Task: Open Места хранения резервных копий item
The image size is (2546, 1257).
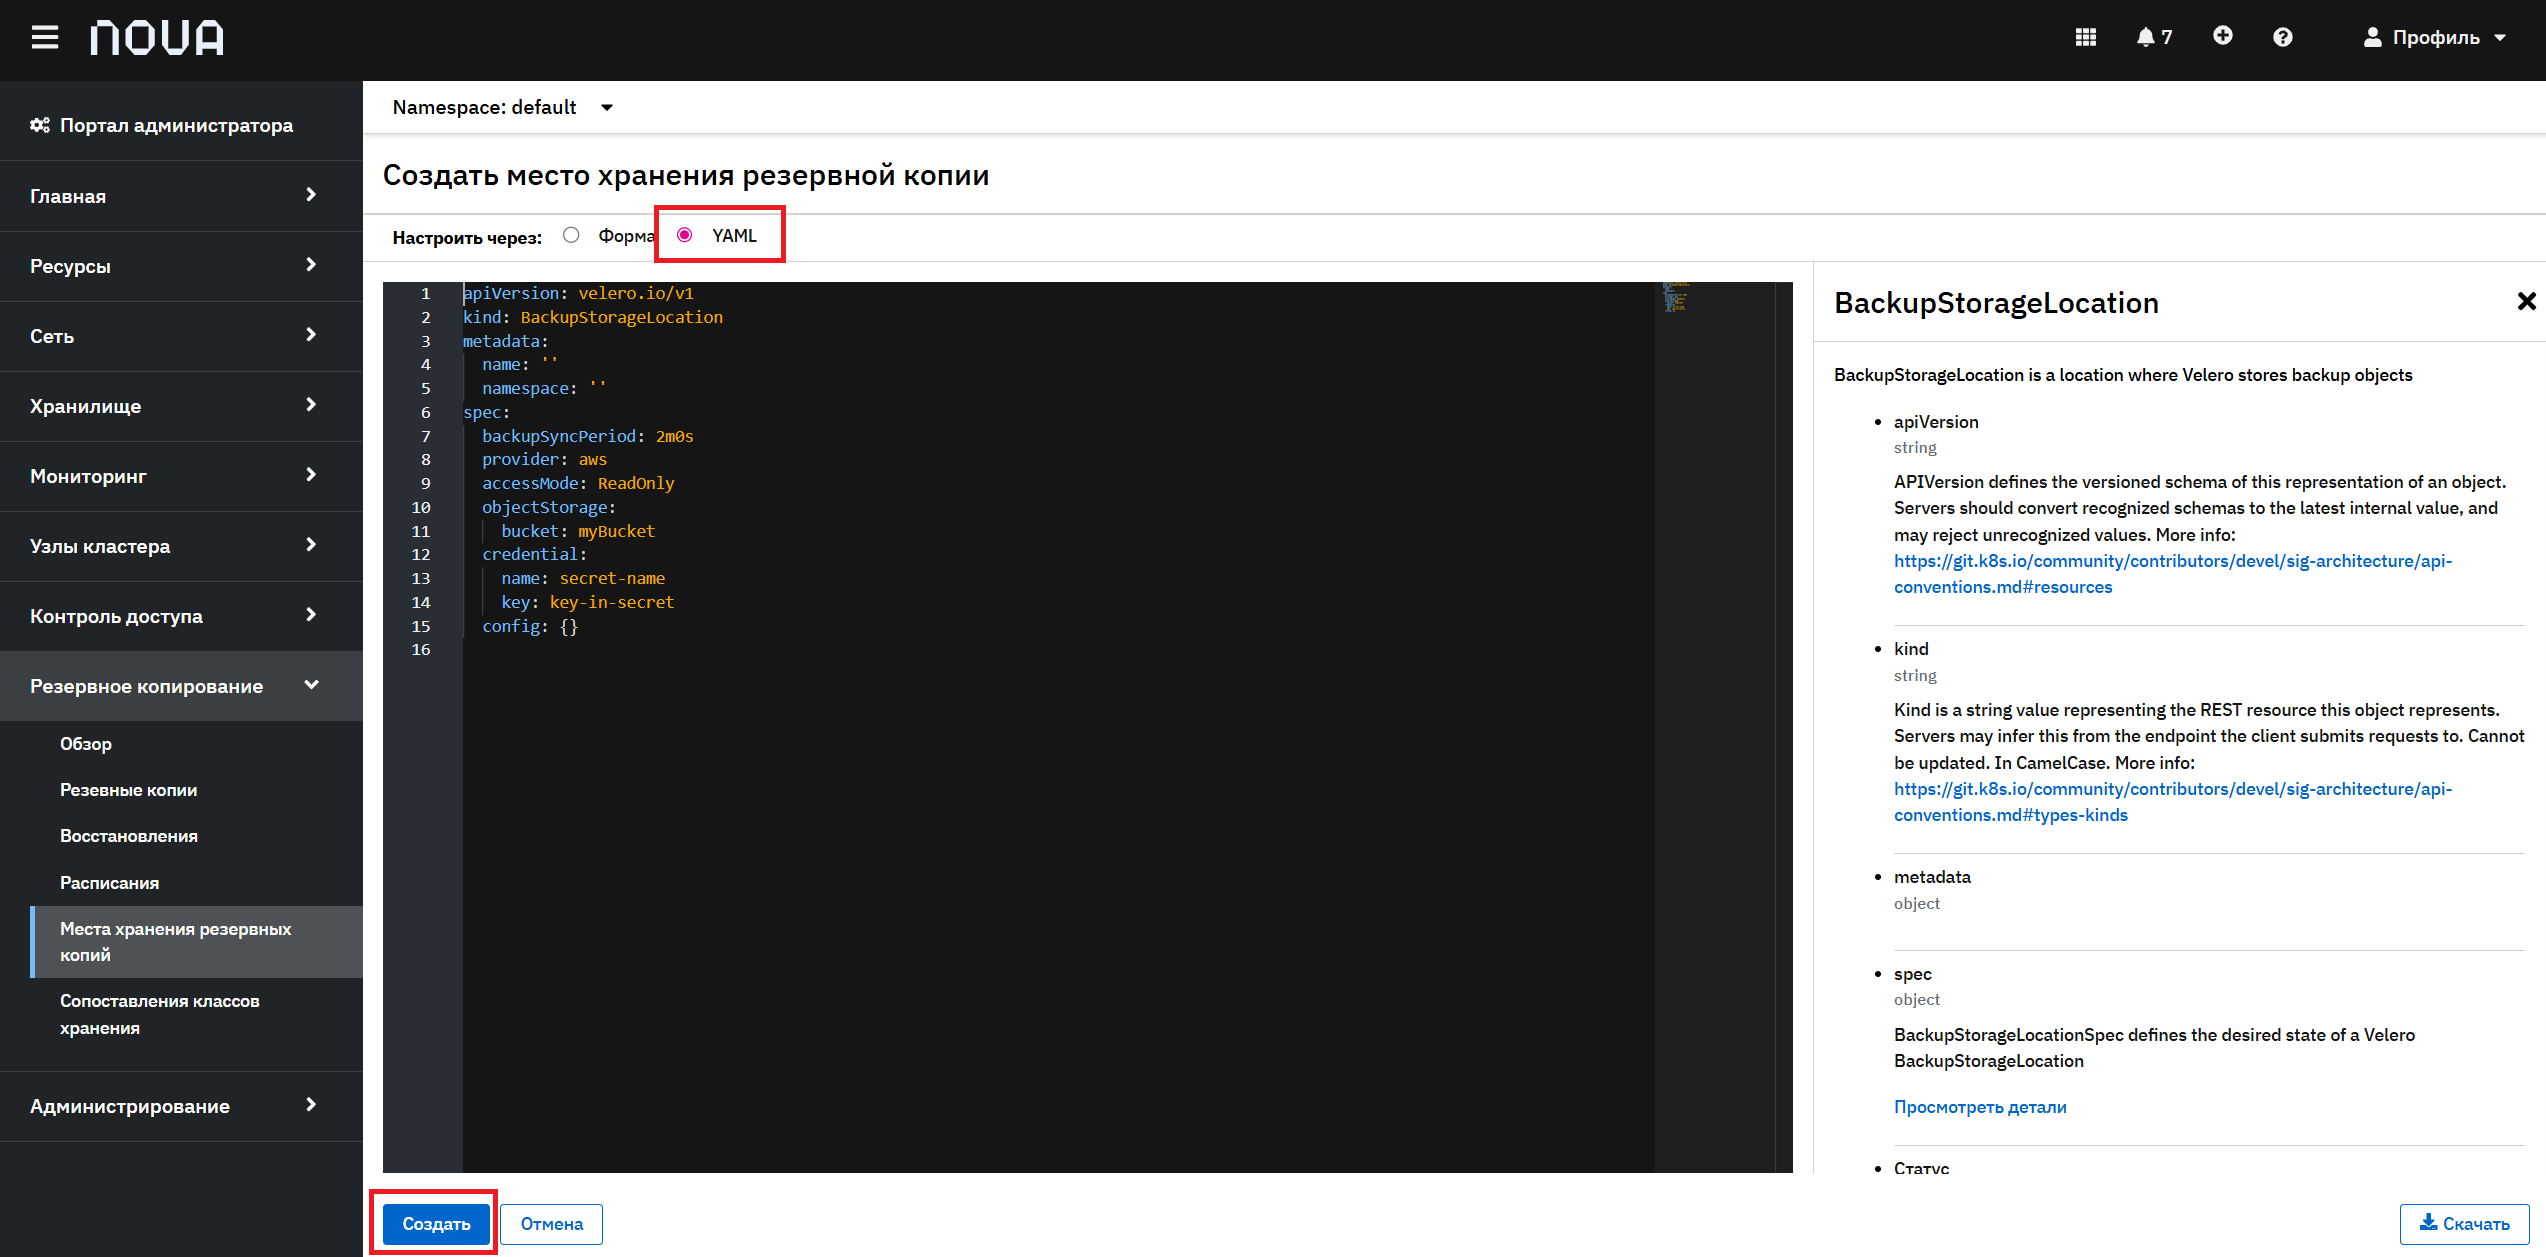Action: [x=197, y=942]
